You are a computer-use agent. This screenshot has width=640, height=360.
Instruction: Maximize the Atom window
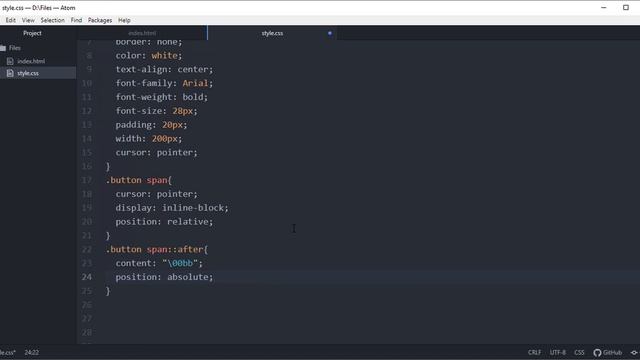(x=626, y=8)
